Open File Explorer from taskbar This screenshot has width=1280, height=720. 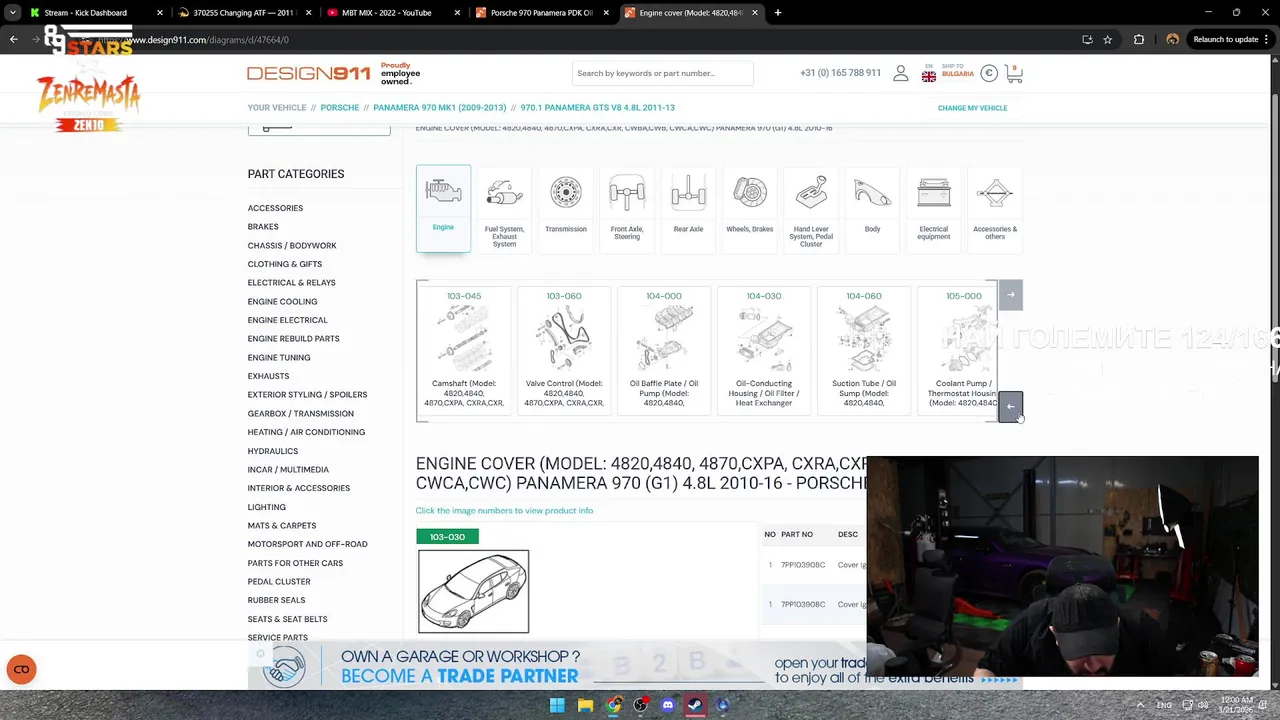pyautogui.click(x=585, y=705)
